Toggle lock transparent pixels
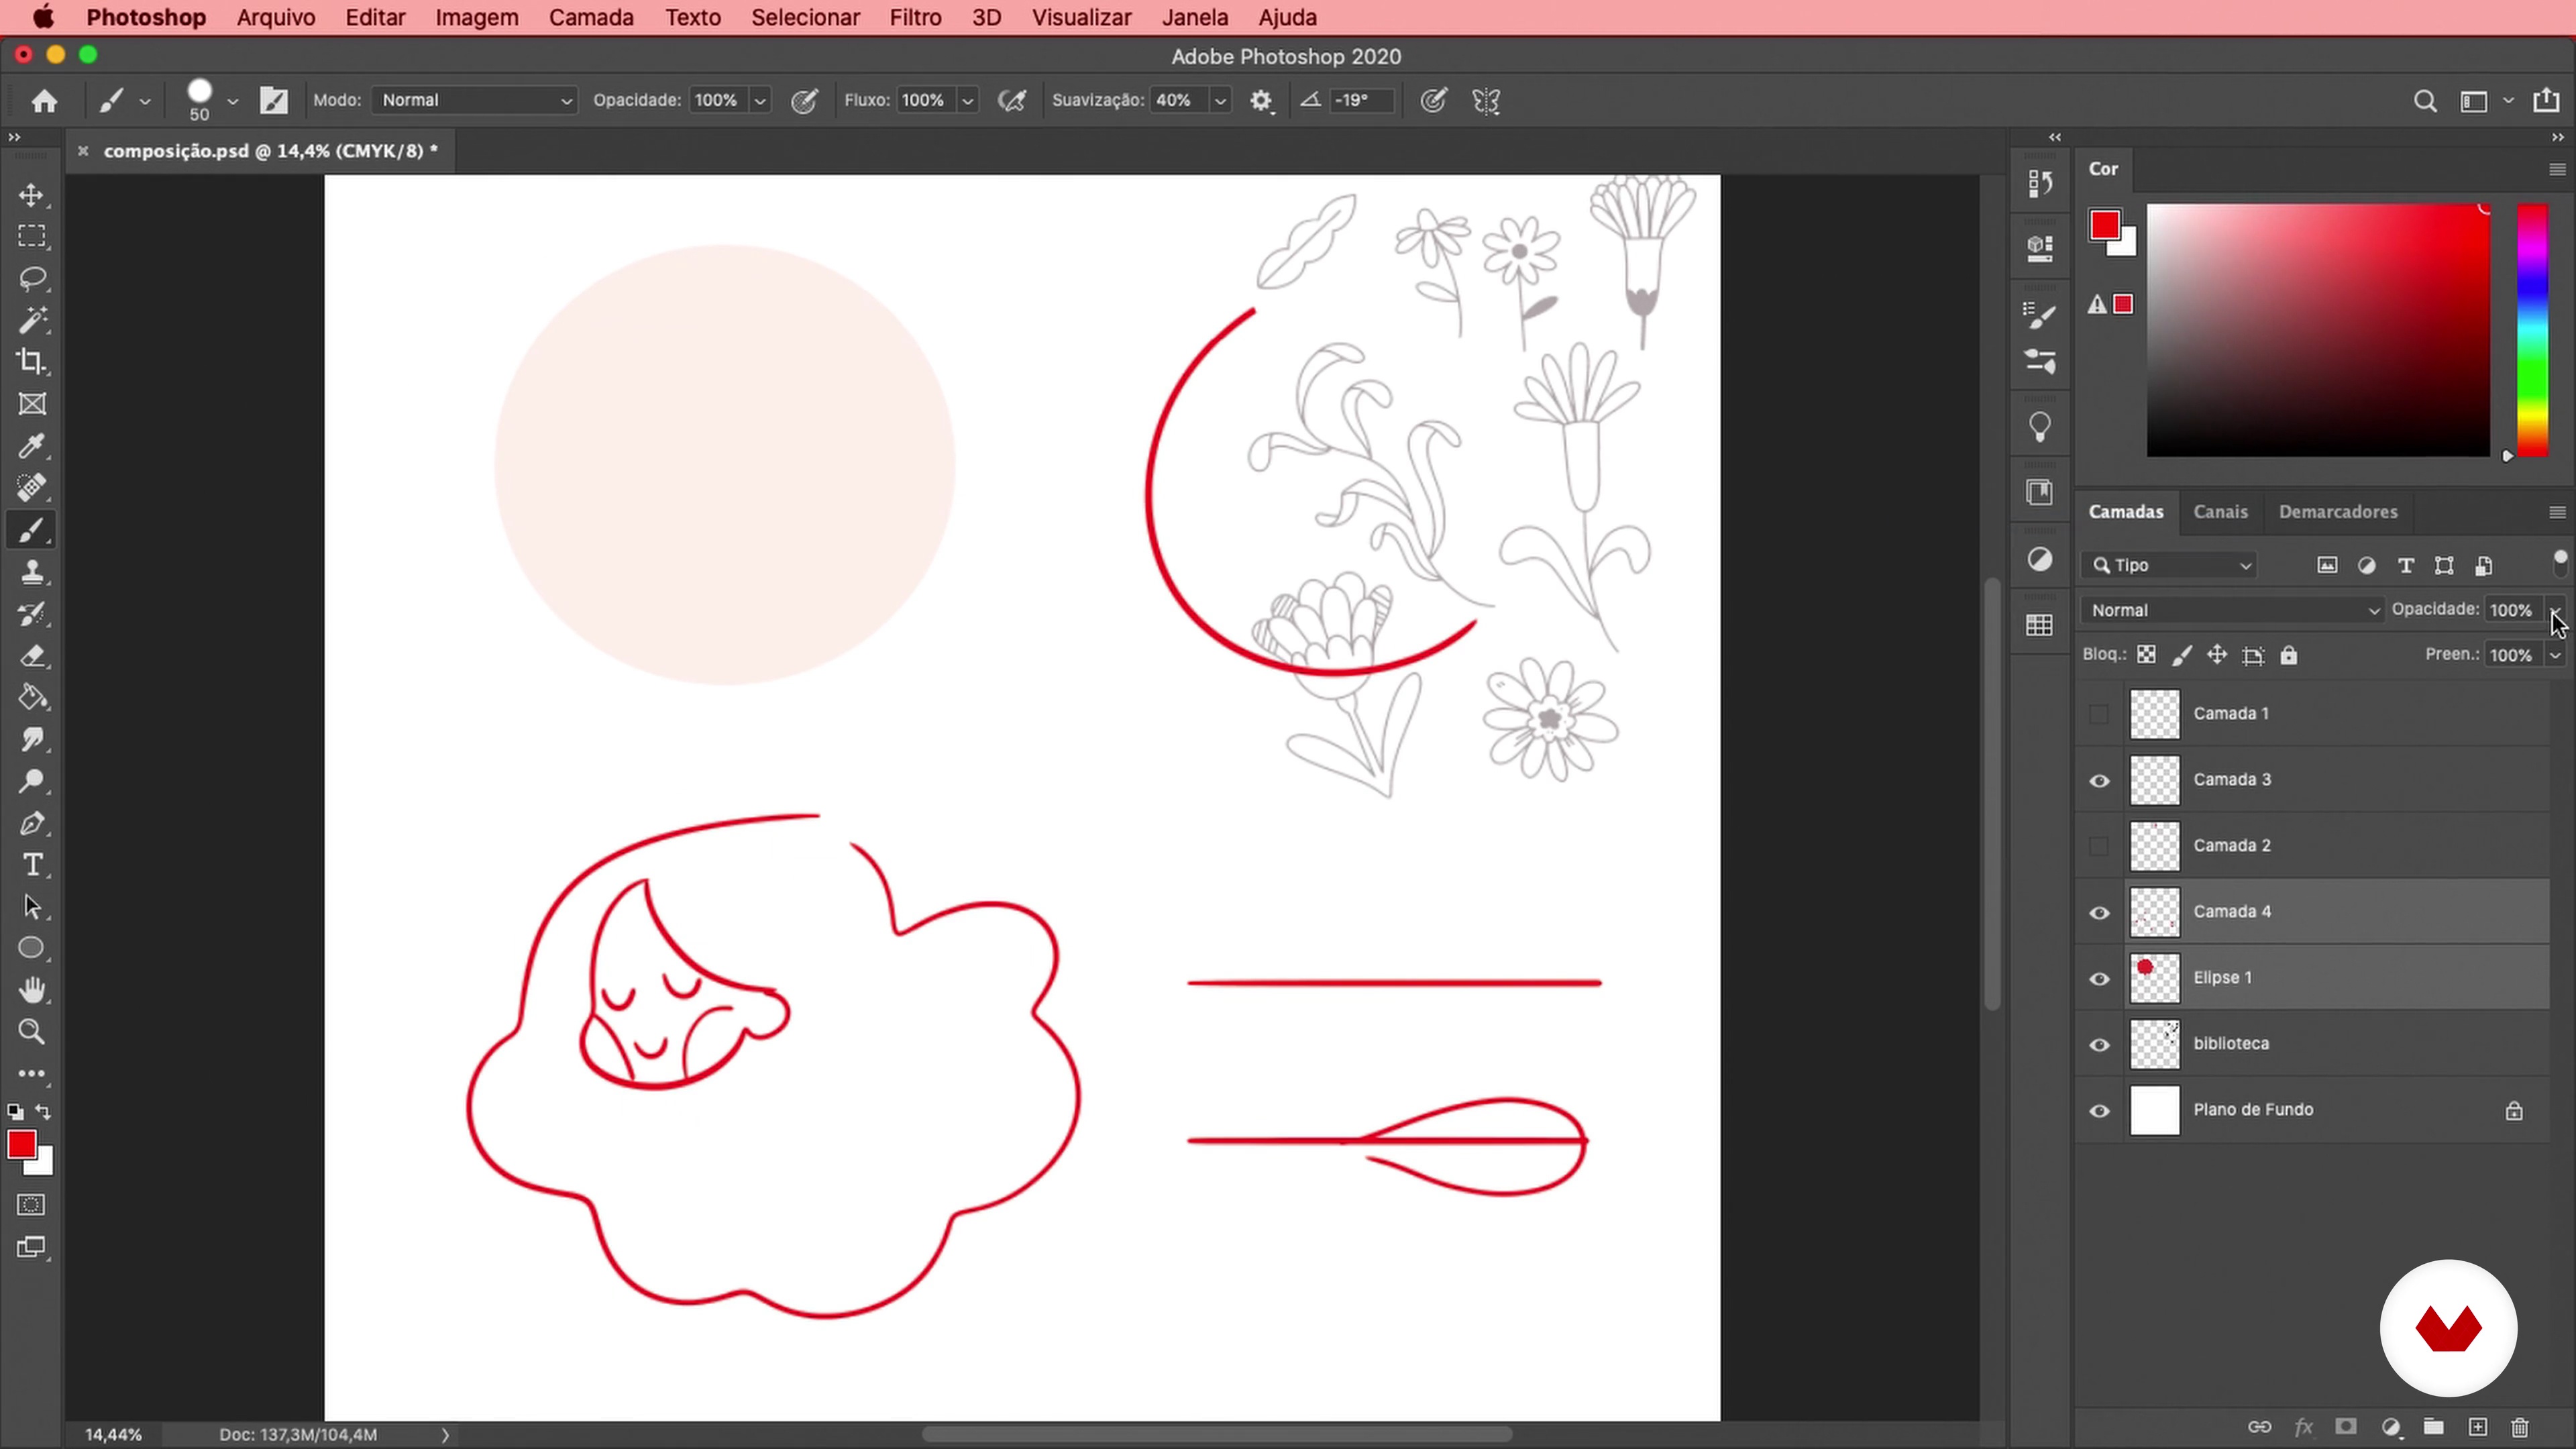The image size is (2576, 1449). click(x=2146, y=655)
